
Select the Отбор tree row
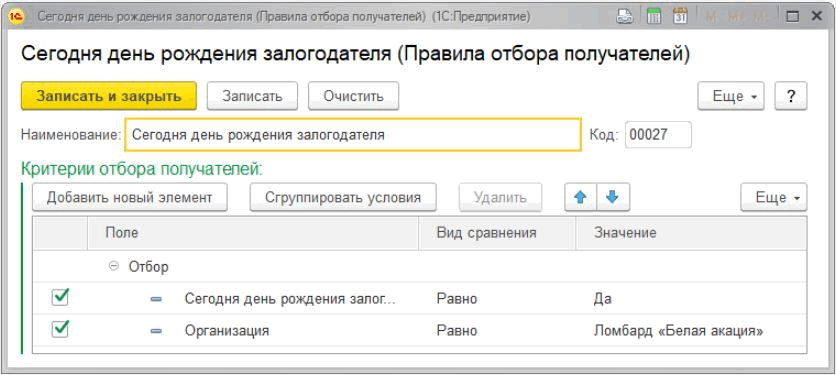click(x=419, y=267)
